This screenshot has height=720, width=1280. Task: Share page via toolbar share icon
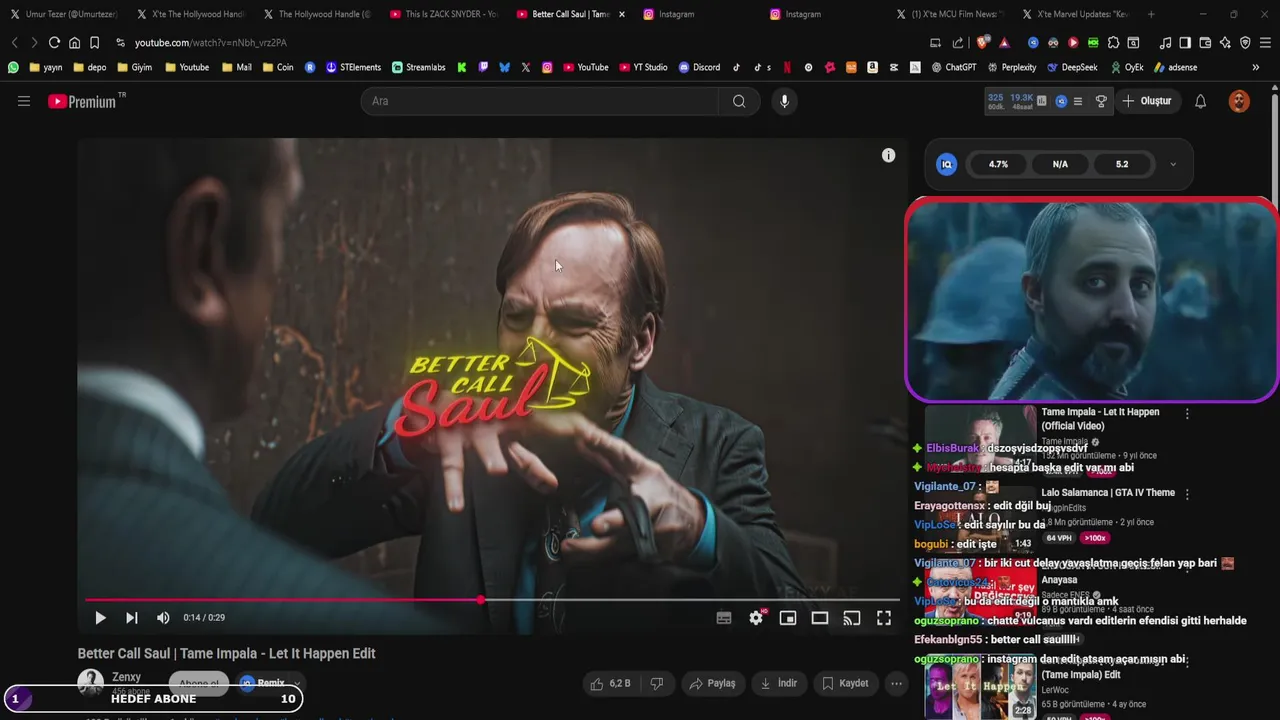tap(958, 43)
